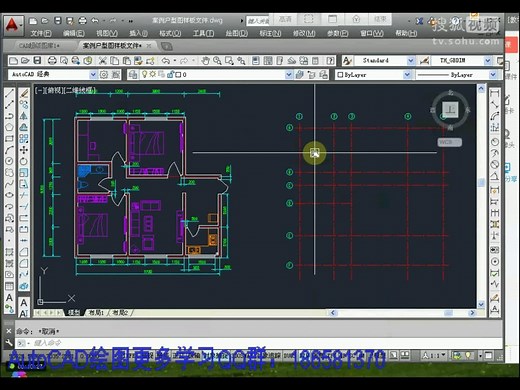This screenshot has height=390, width=520.
Task: Click title bar search input box
Action: (x=257, y=21)
